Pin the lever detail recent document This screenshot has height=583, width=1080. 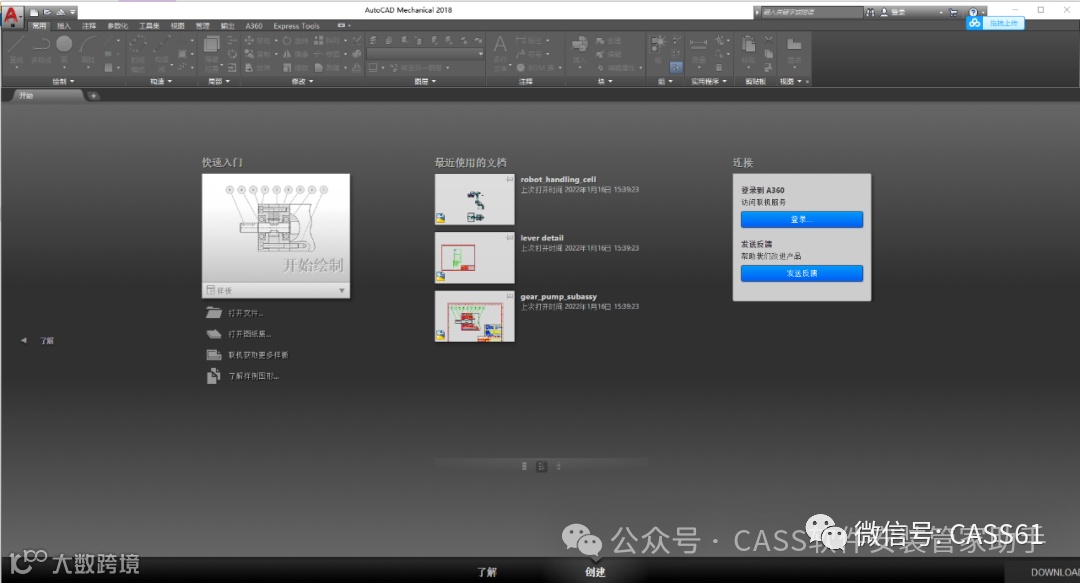click(510, 238)
